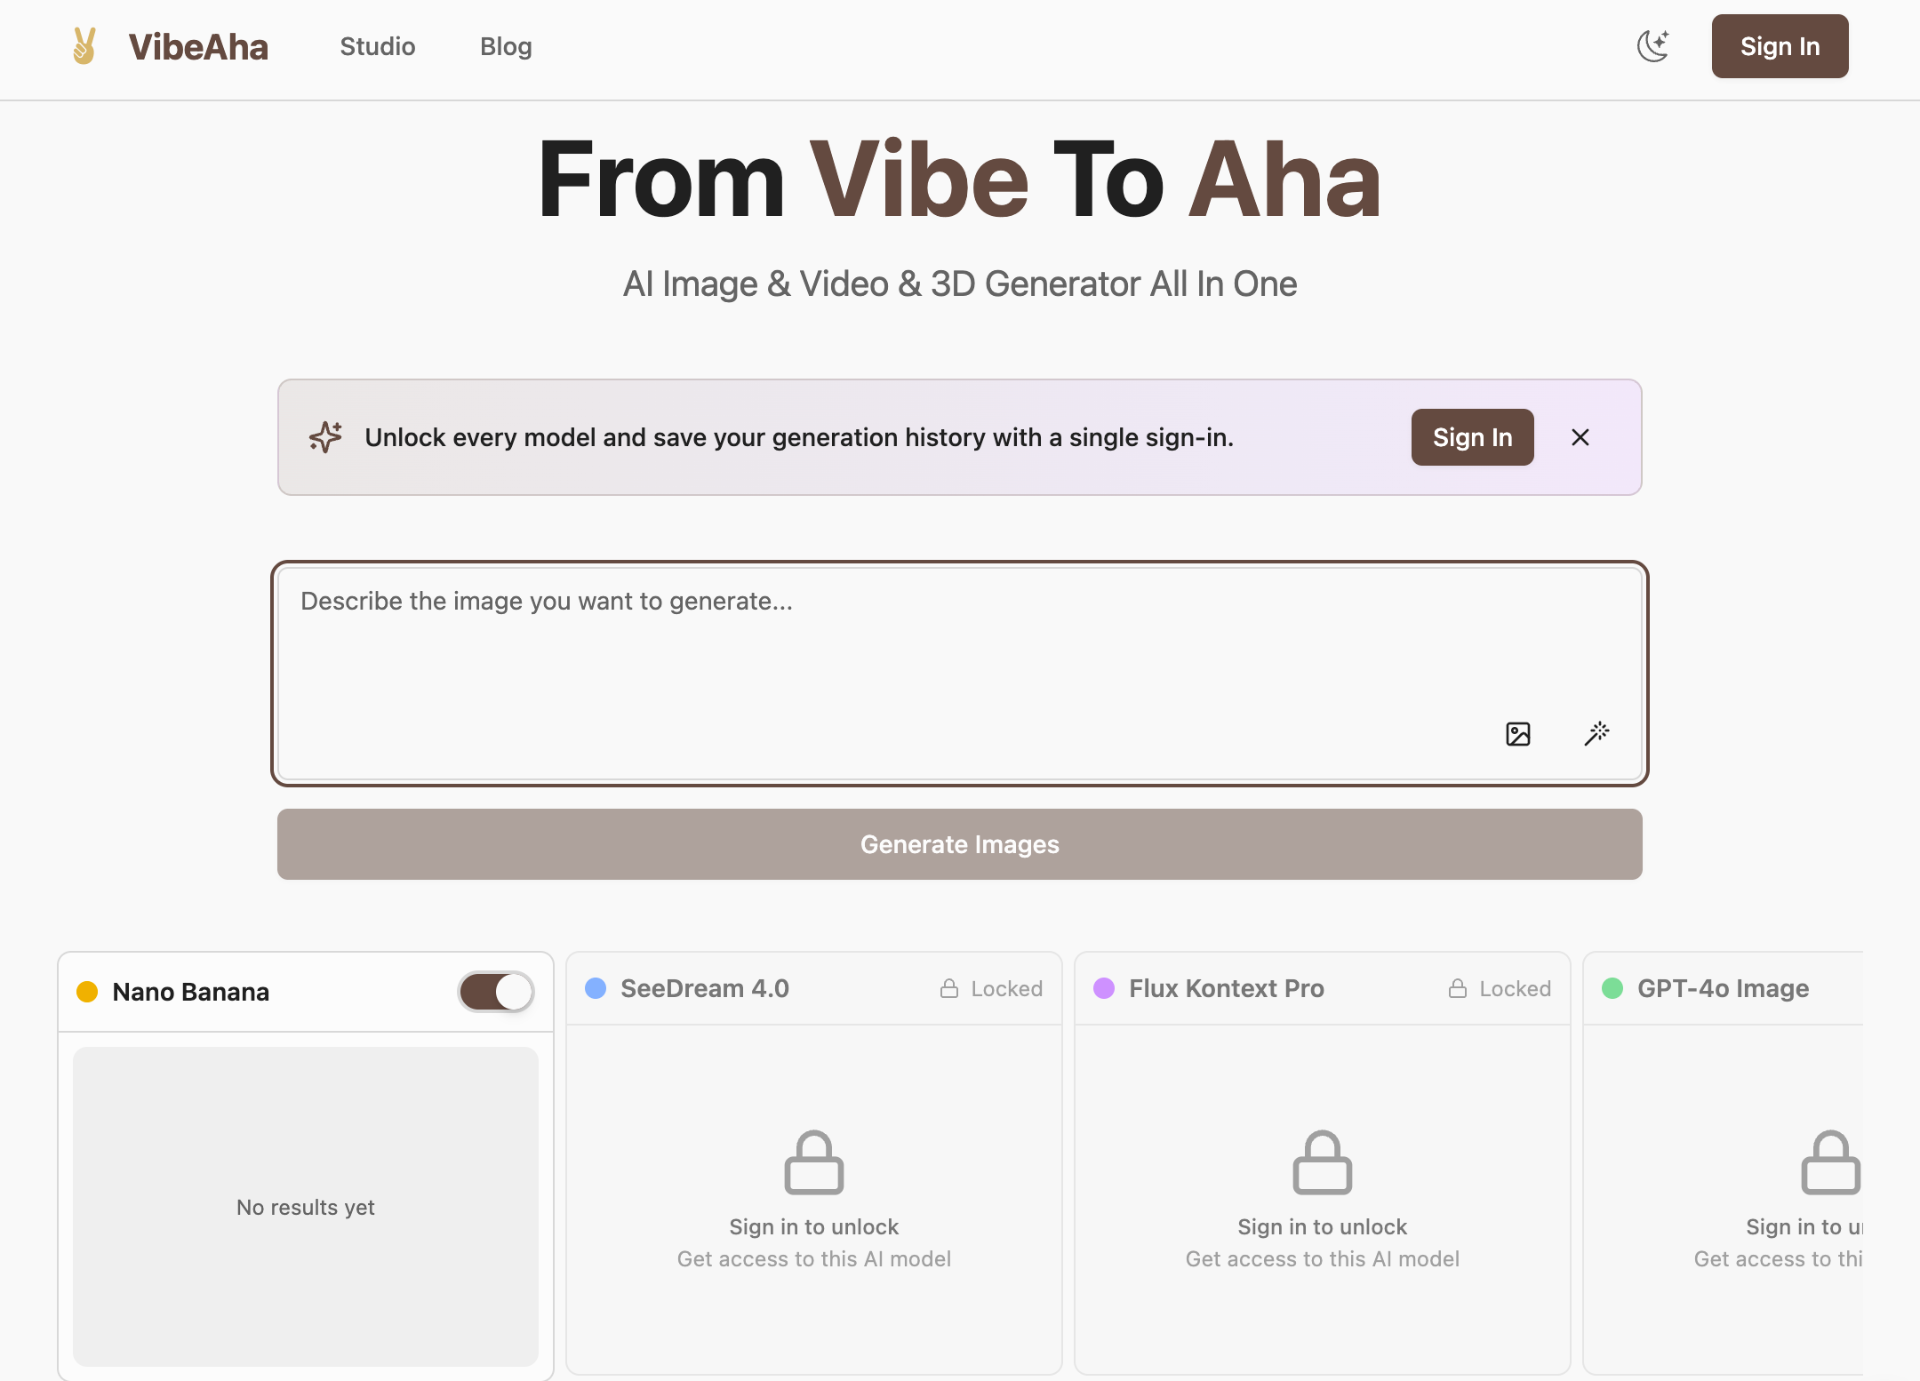Toggle dark mode with the moon icon
1920x1381 pixels.
point(1652,46)
